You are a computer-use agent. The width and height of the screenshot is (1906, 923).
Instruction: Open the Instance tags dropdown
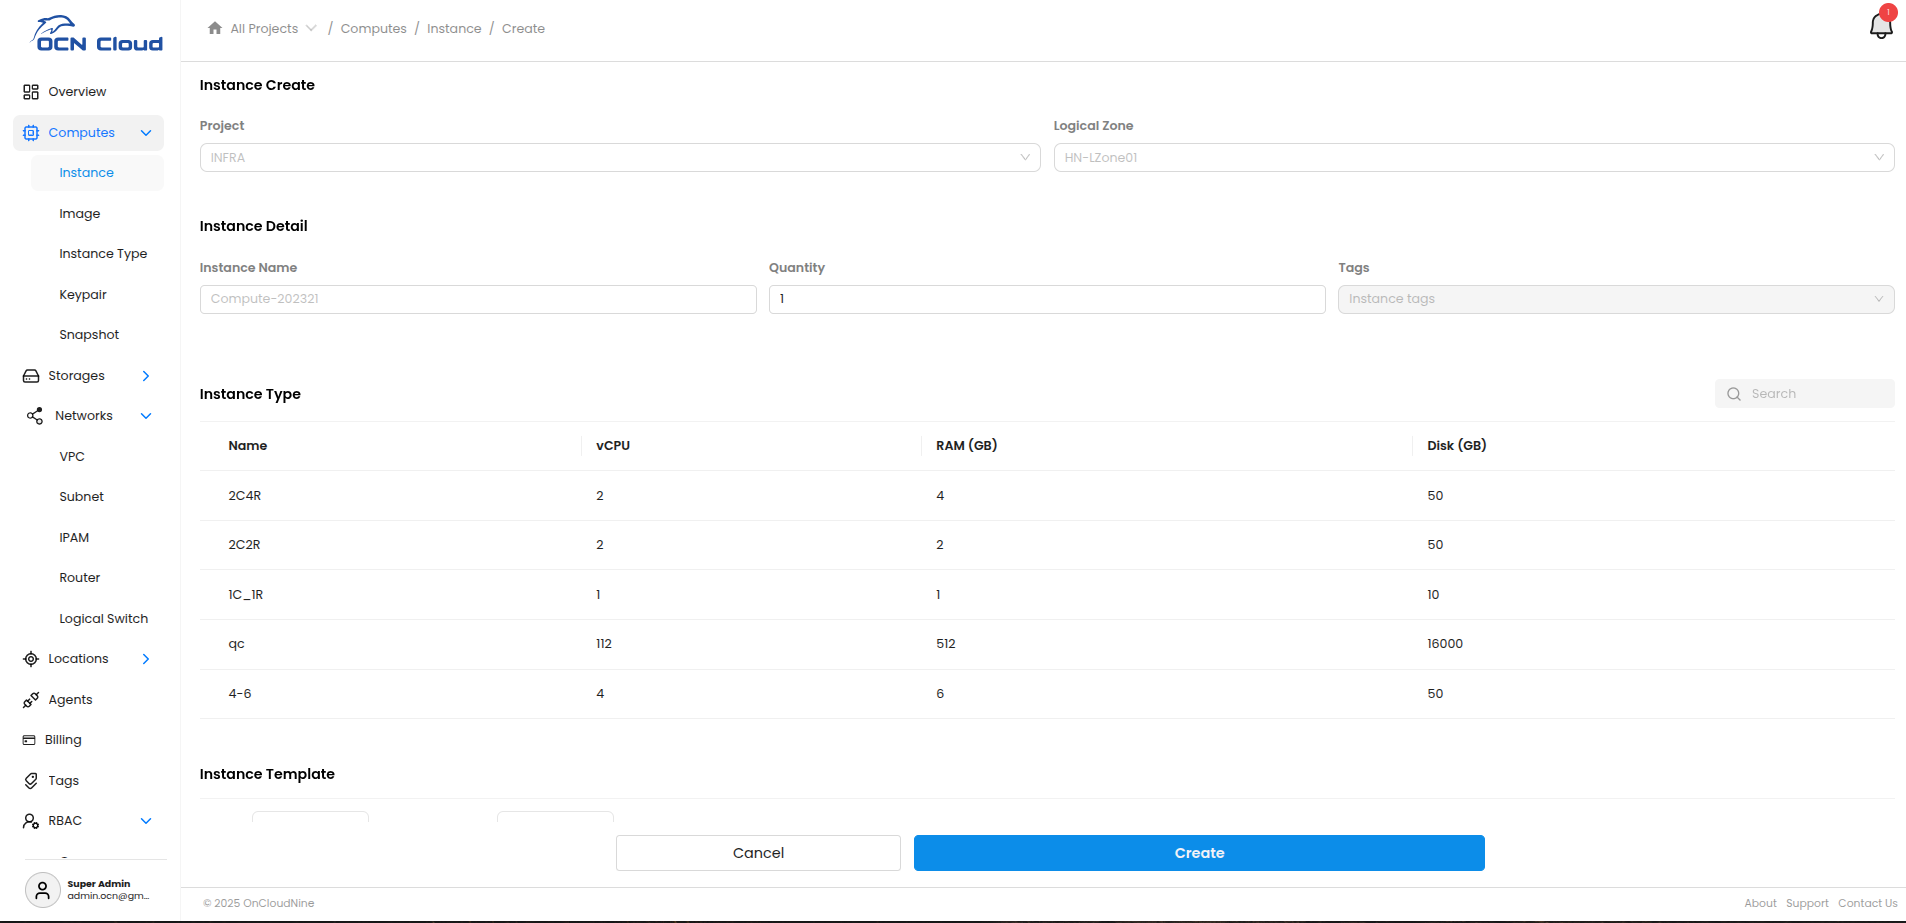tap(1615, 299)
